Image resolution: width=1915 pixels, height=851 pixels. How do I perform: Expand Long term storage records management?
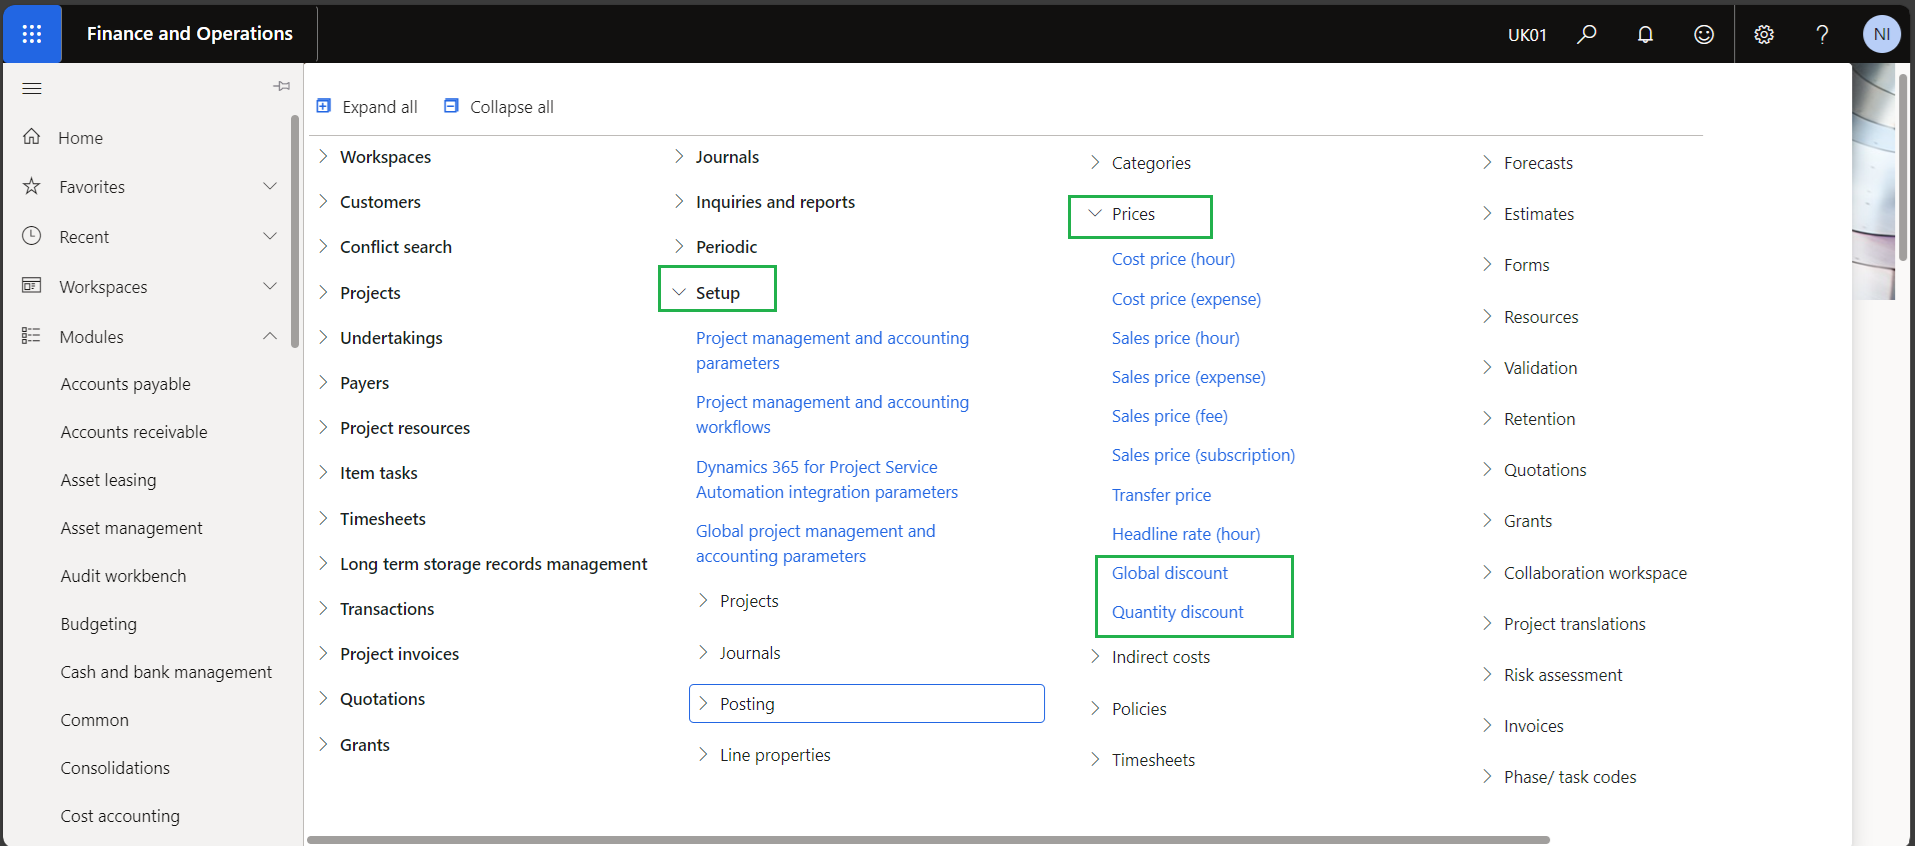[x=323, y=563]
